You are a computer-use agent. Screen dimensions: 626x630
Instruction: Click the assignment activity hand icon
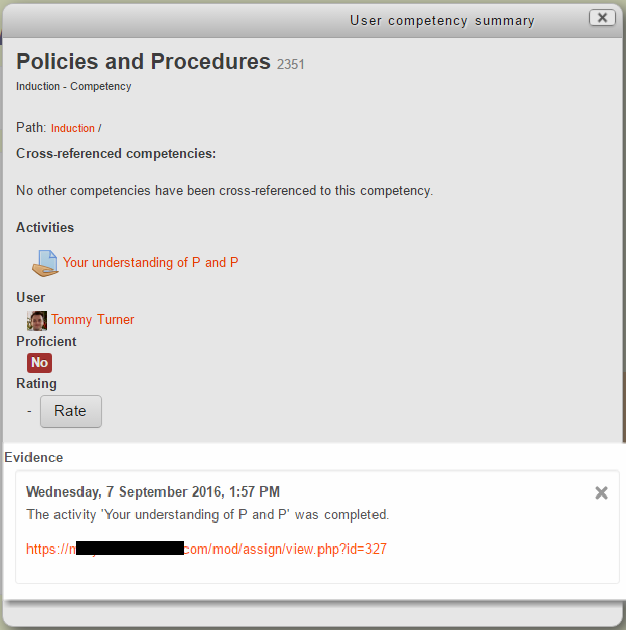[x=45, y=263]
